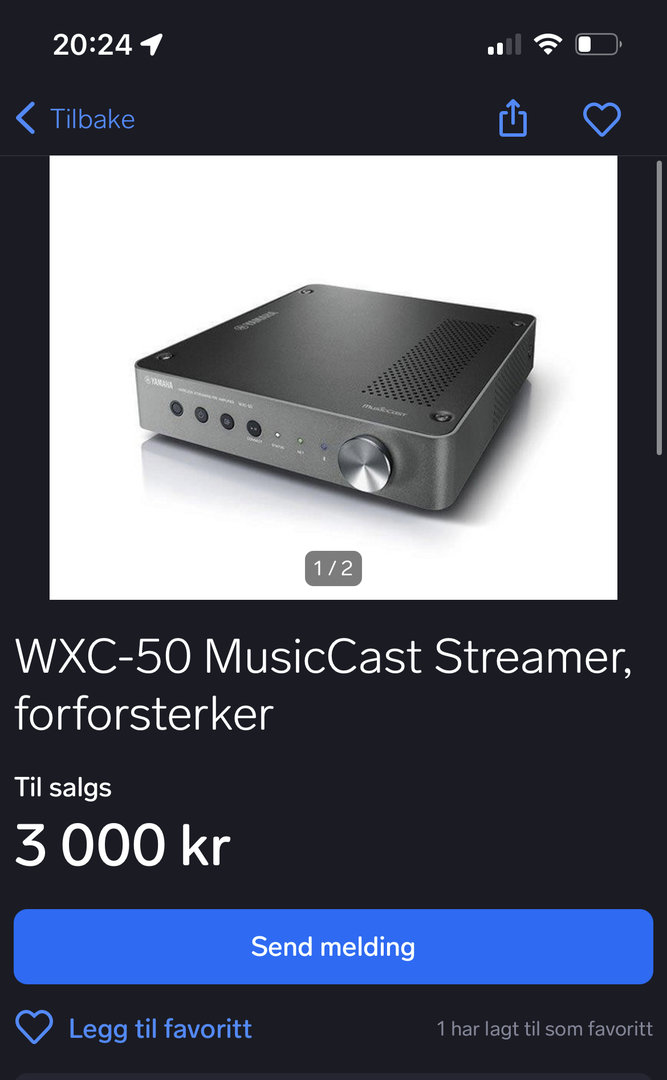The width and height of the screenshot is (667, 1080).
Task: Send a message with Send melding
Action: pos(334,946)
